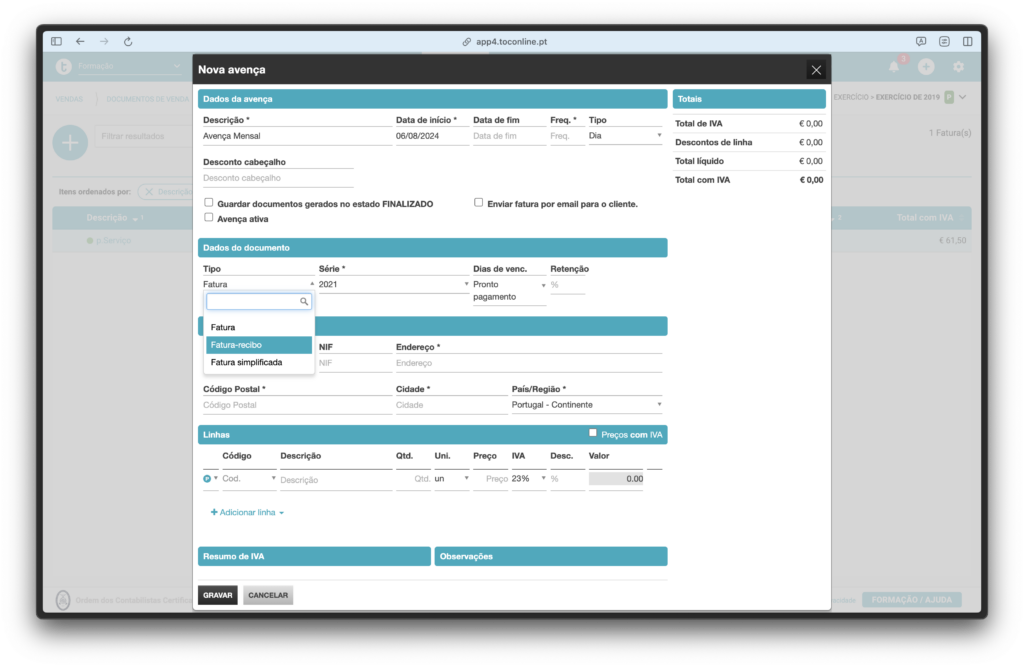The image size is (1024, 667).
Task: Click the CANCELAR button
Action: 268,595
